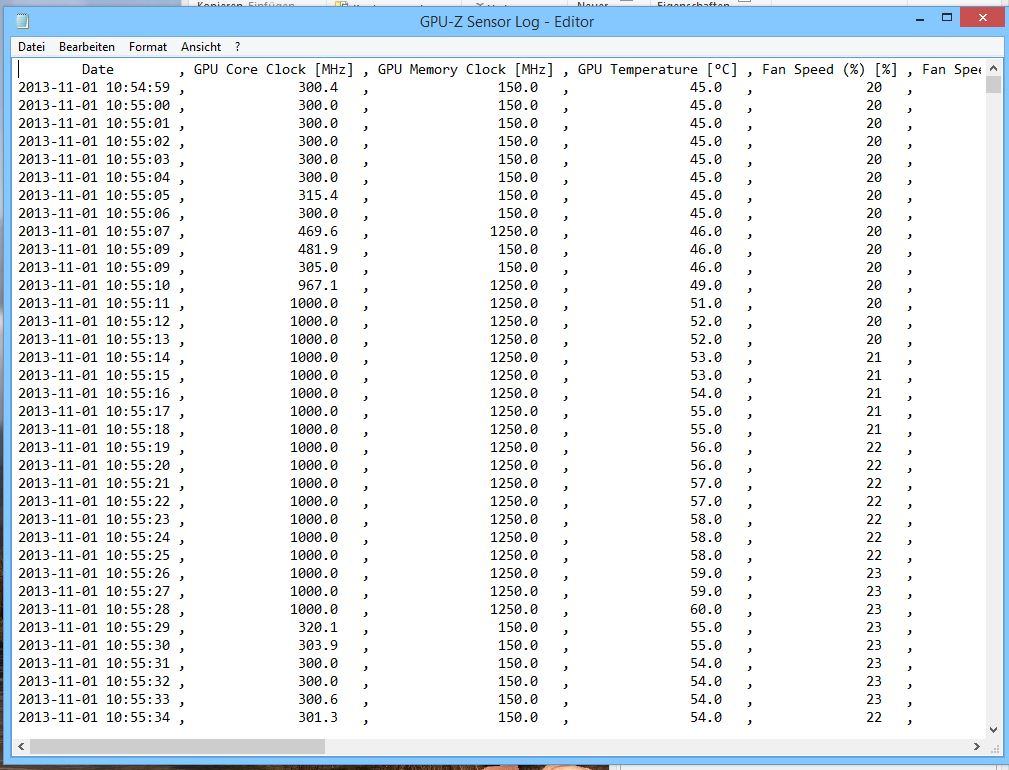Click core clock value 305.0

coord(318,268)
